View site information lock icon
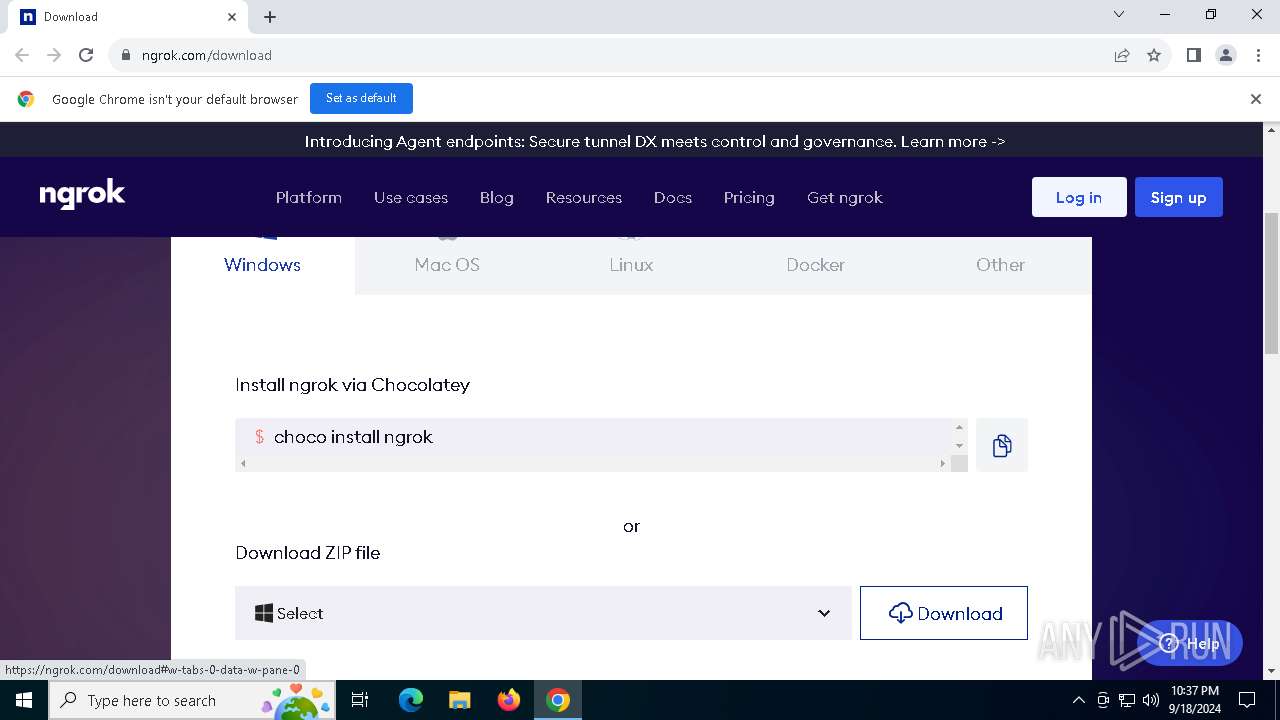The height and width of the screenshot is (720, 1280). click(126, 55)
